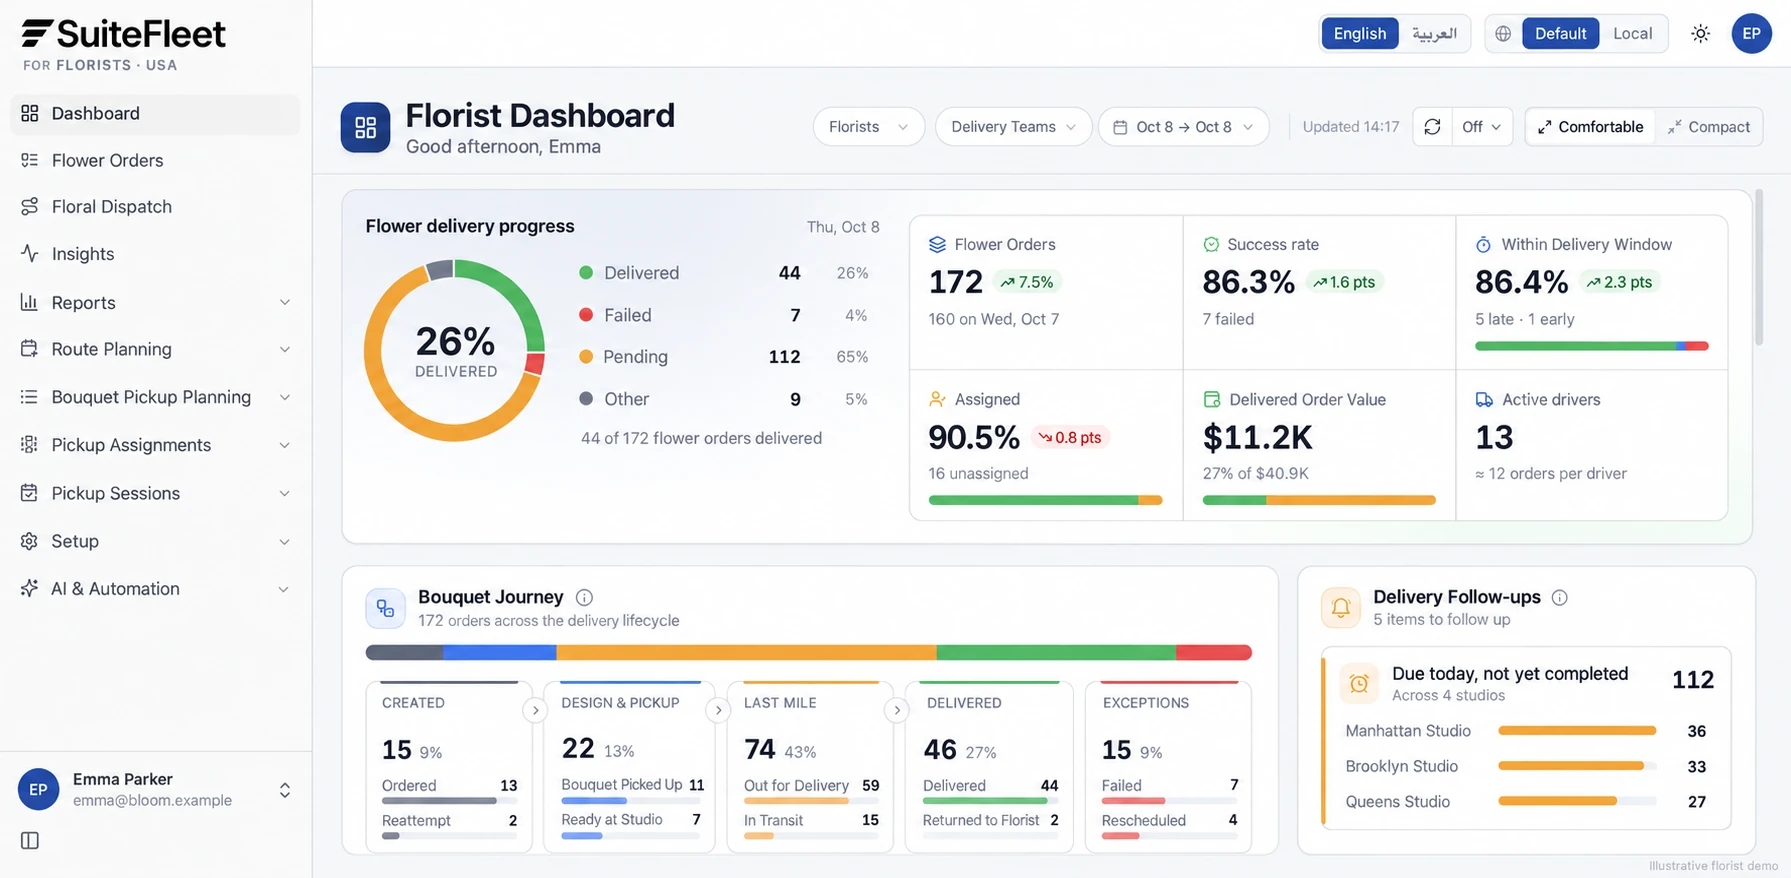1791x878 pixels.
Task: Open Dashboard in the sidebar
Action: [x=155, y=114]
